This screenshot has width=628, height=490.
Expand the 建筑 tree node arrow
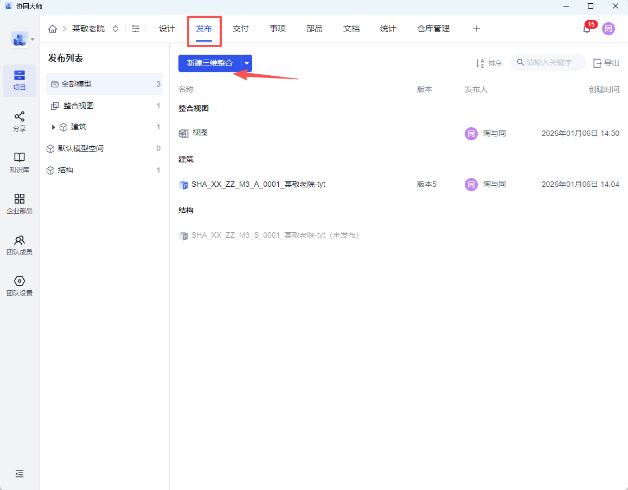pos(53,127)
